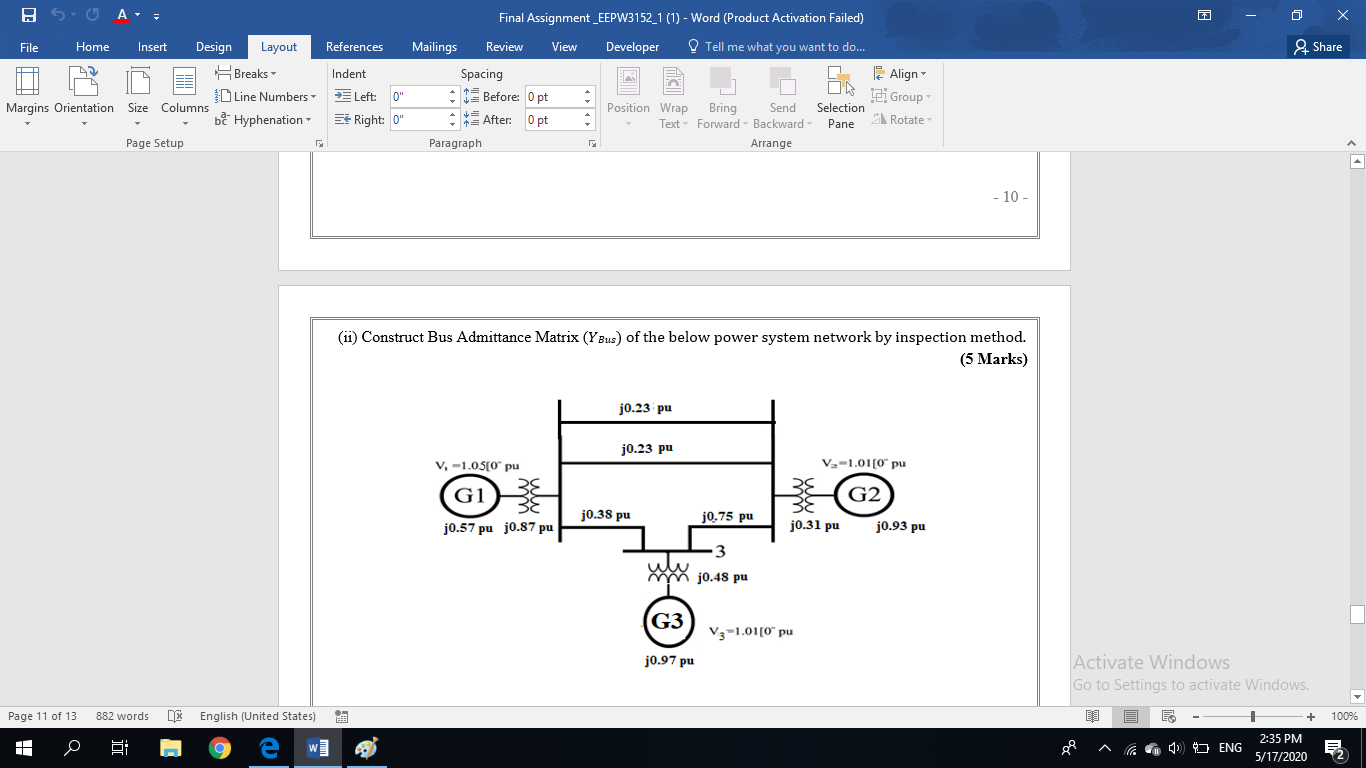
Task: Open Line Numbers options
Action: (x=266, y=96)
